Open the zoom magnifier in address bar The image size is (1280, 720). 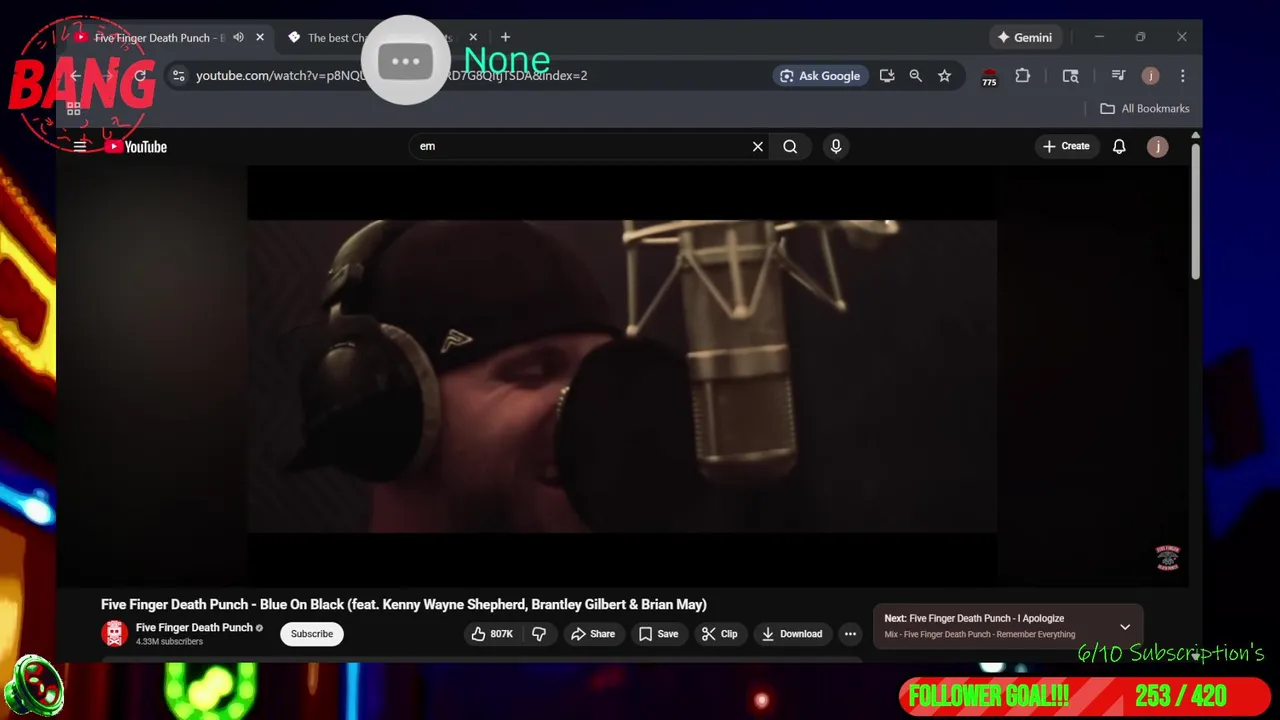click(x=915, y=76)
